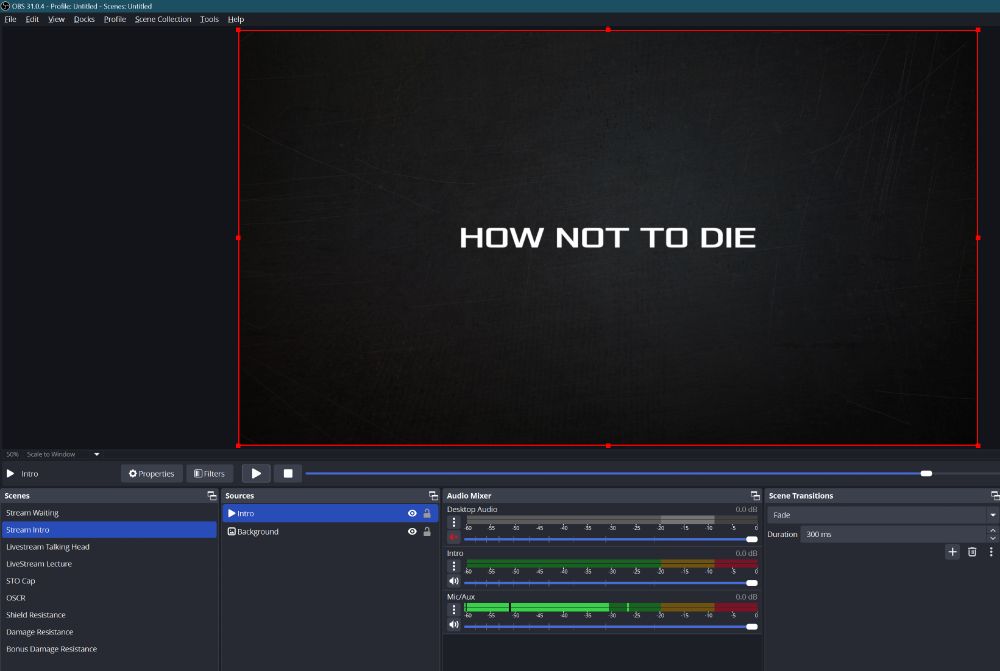Screen dimensions: 1000x671
Task: Adjust the Mic/Aux volume slider
Action: [x=611, y=626]
